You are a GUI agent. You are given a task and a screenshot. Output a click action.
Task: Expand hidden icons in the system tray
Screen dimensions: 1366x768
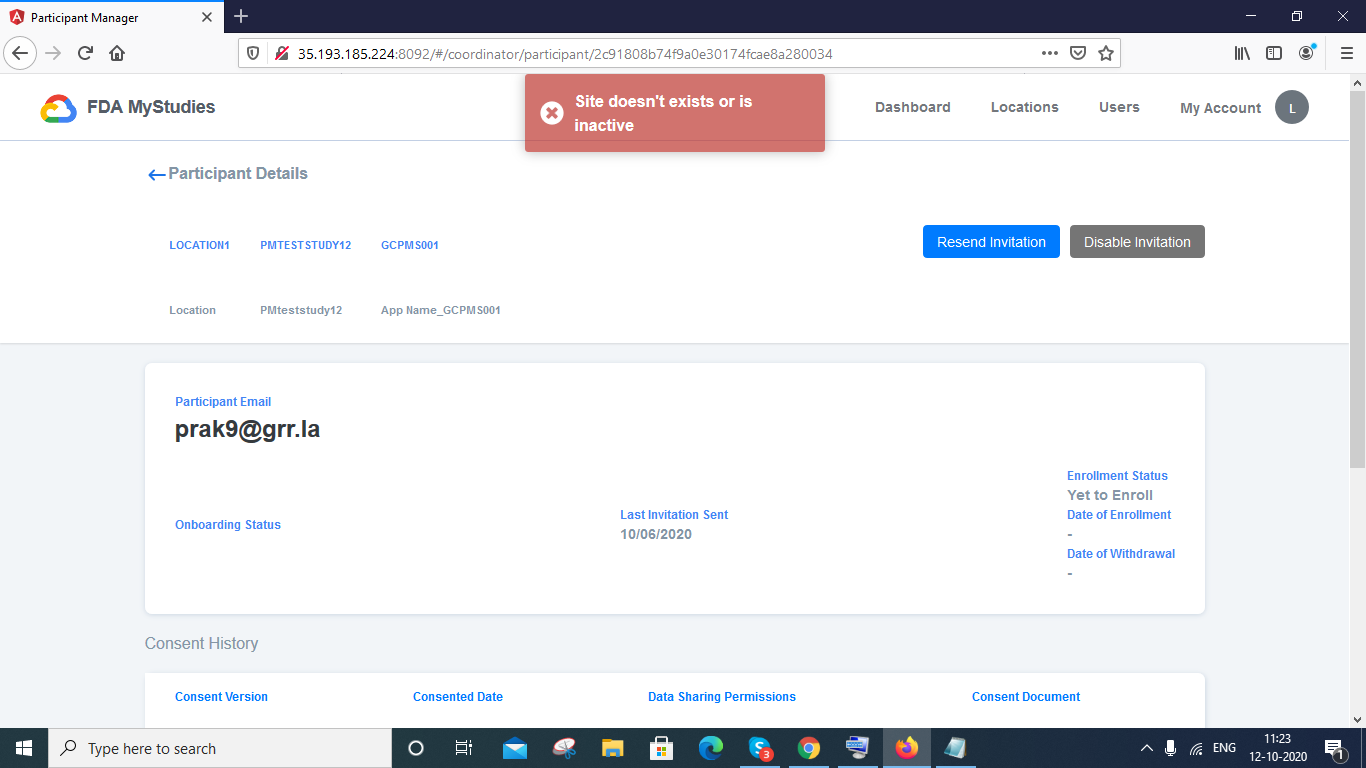1147,748
